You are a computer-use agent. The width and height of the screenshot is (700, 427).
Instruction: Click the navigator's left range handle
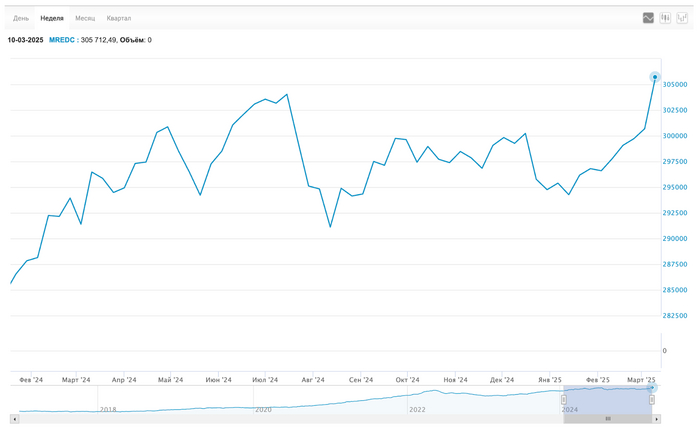point(564,400)
